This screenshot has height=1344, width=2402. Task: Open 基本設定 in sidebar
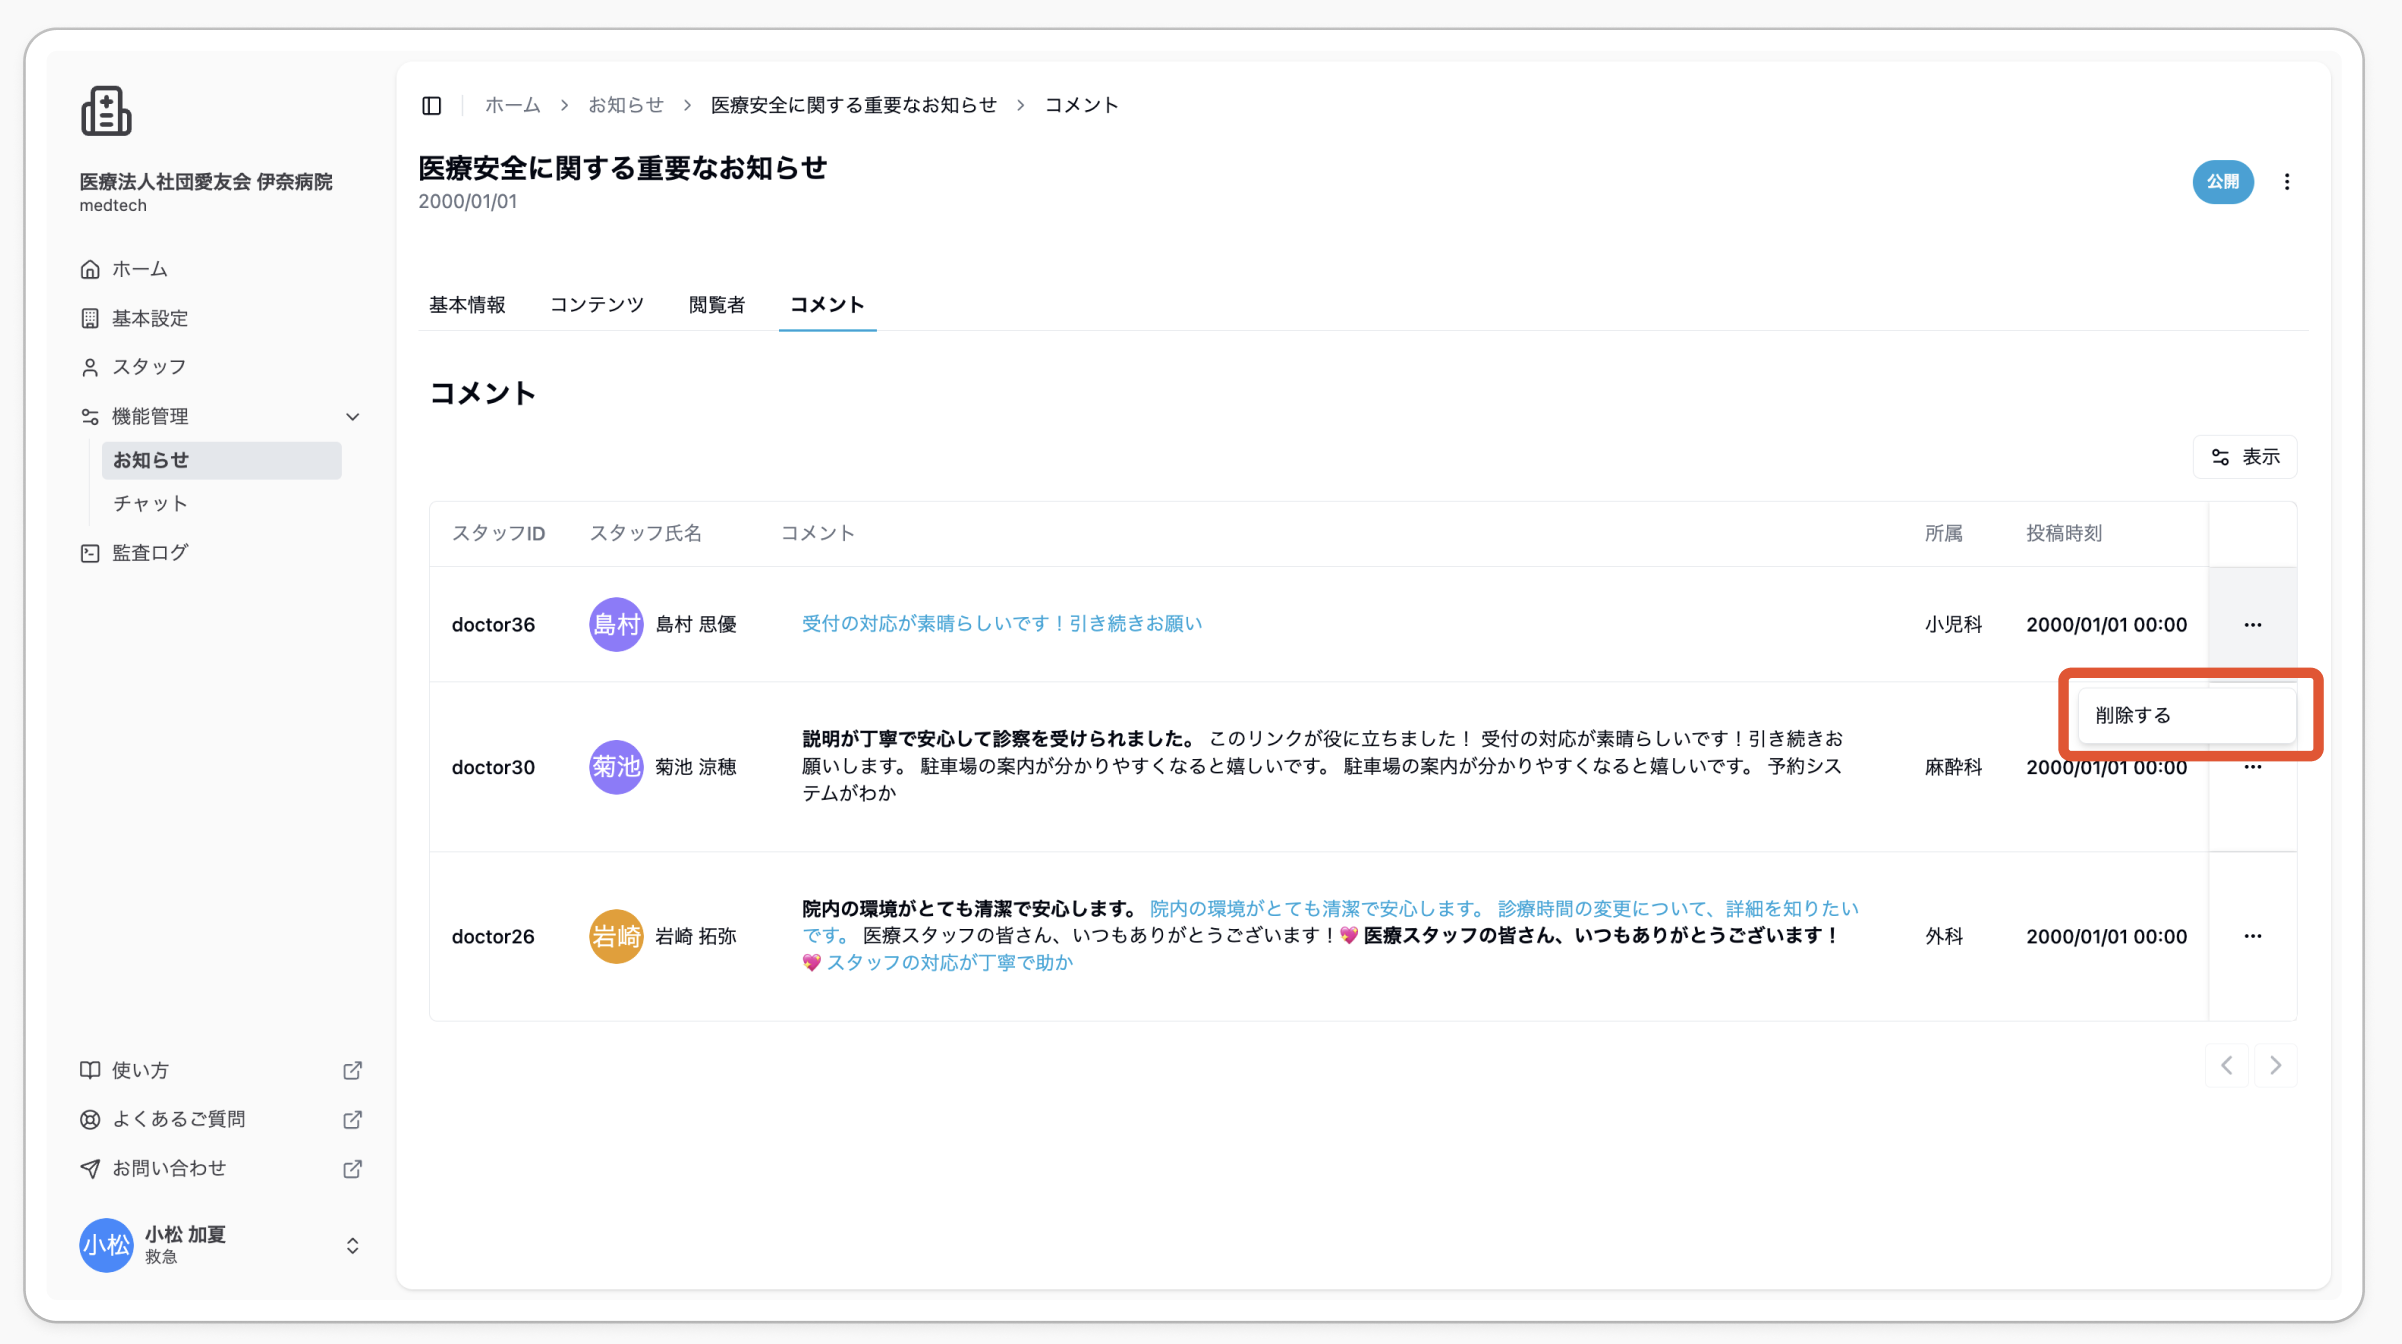tap(150, 319)
